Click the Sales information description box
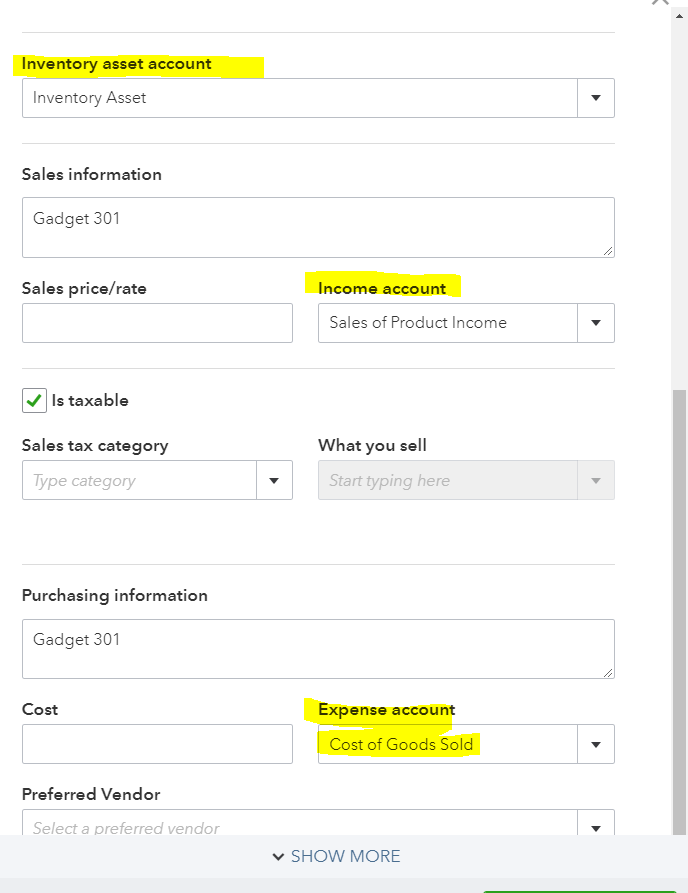 click(x=318, y=227)
